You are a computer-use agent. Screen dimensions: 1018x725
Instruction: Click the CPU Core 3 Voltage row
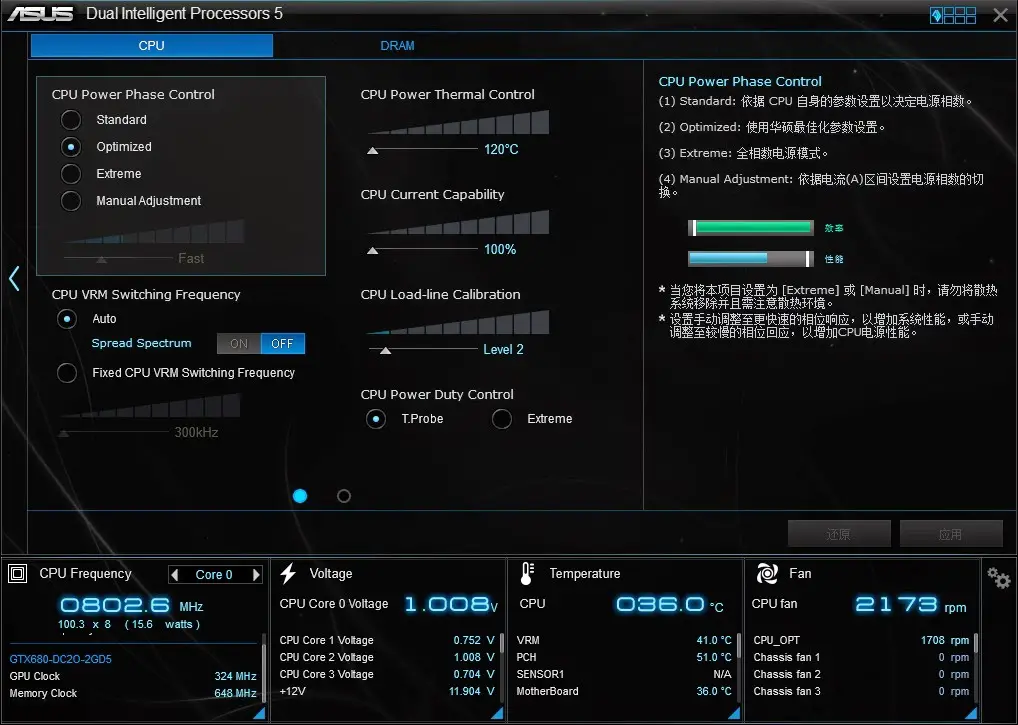coord(387,674)
